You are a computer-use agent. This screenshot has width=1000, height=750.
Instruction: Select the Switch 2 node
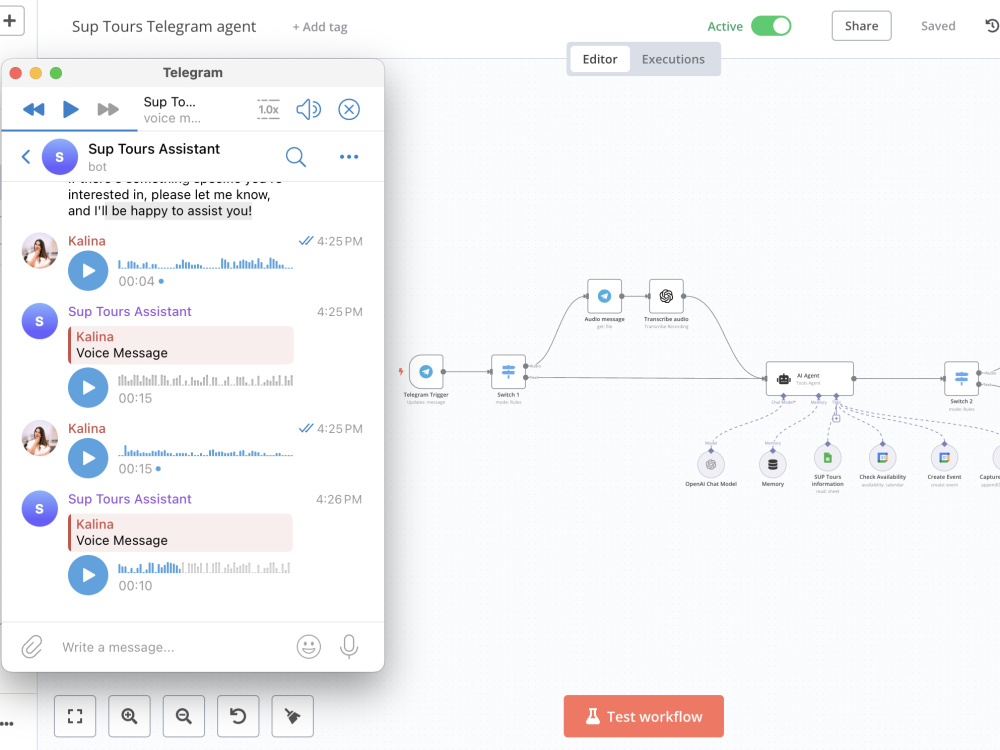tap(961, 378)
